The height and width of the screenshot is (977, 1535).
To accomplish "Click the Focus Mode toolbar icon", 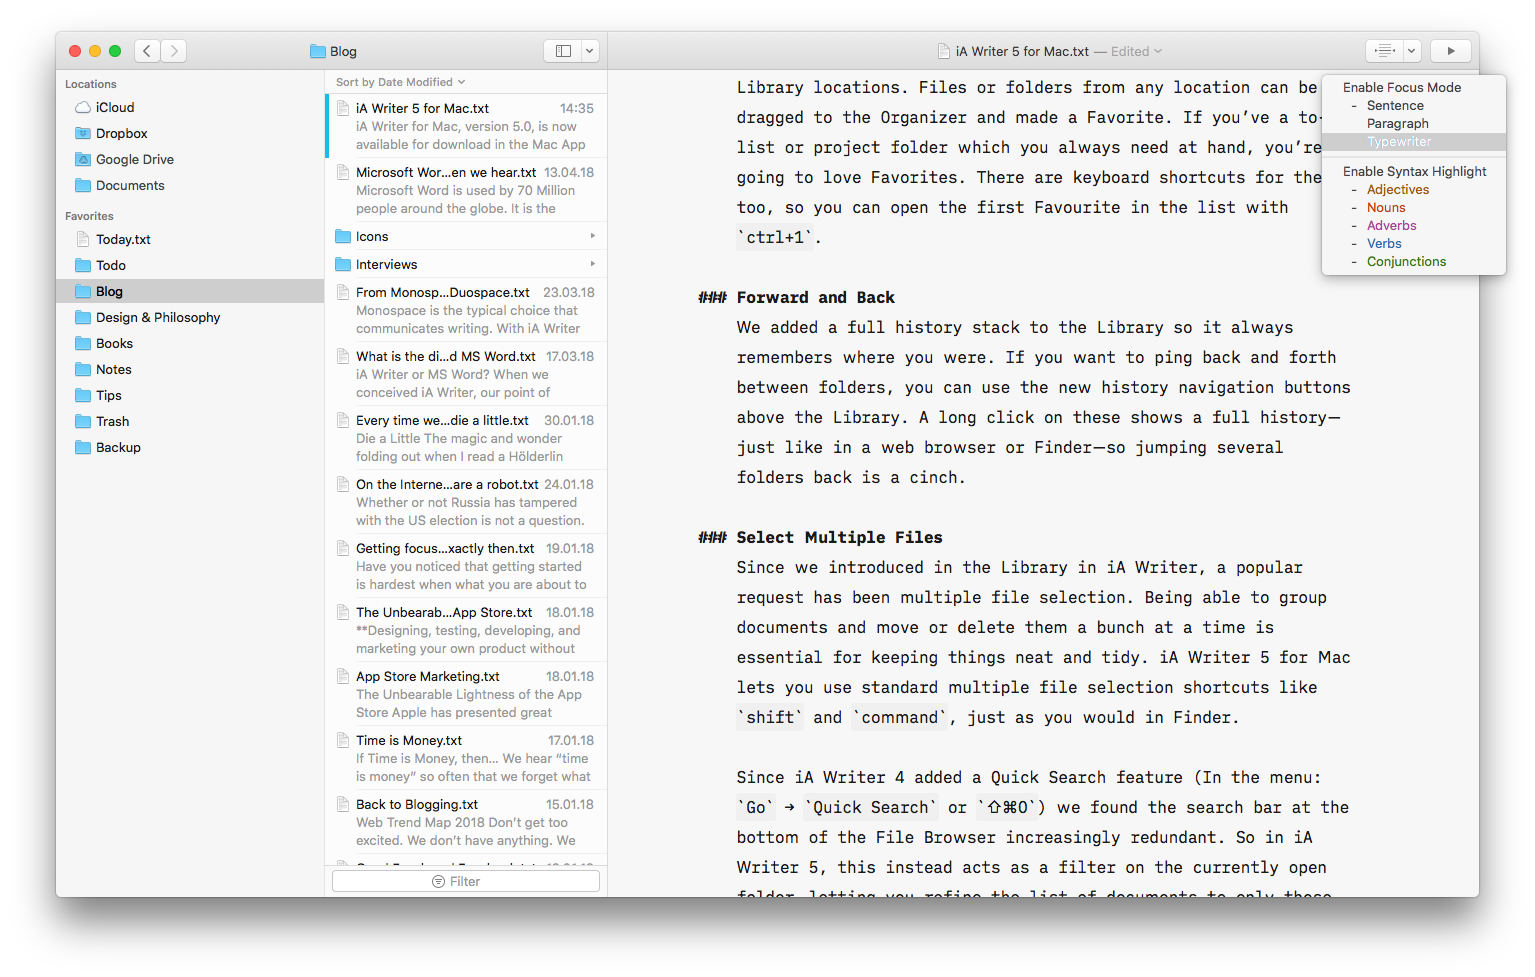I will 1385,51.
